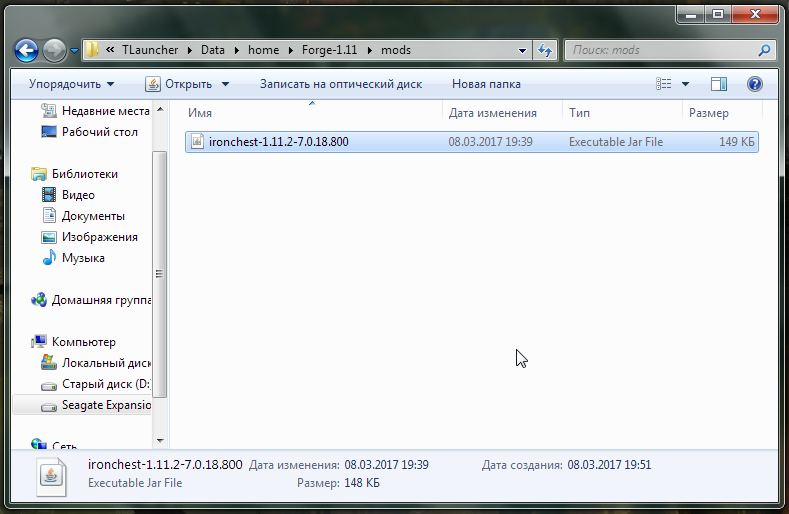Expand the hidden path chevrons before TLauncher
789x514 pixels.
click(110, 49)
